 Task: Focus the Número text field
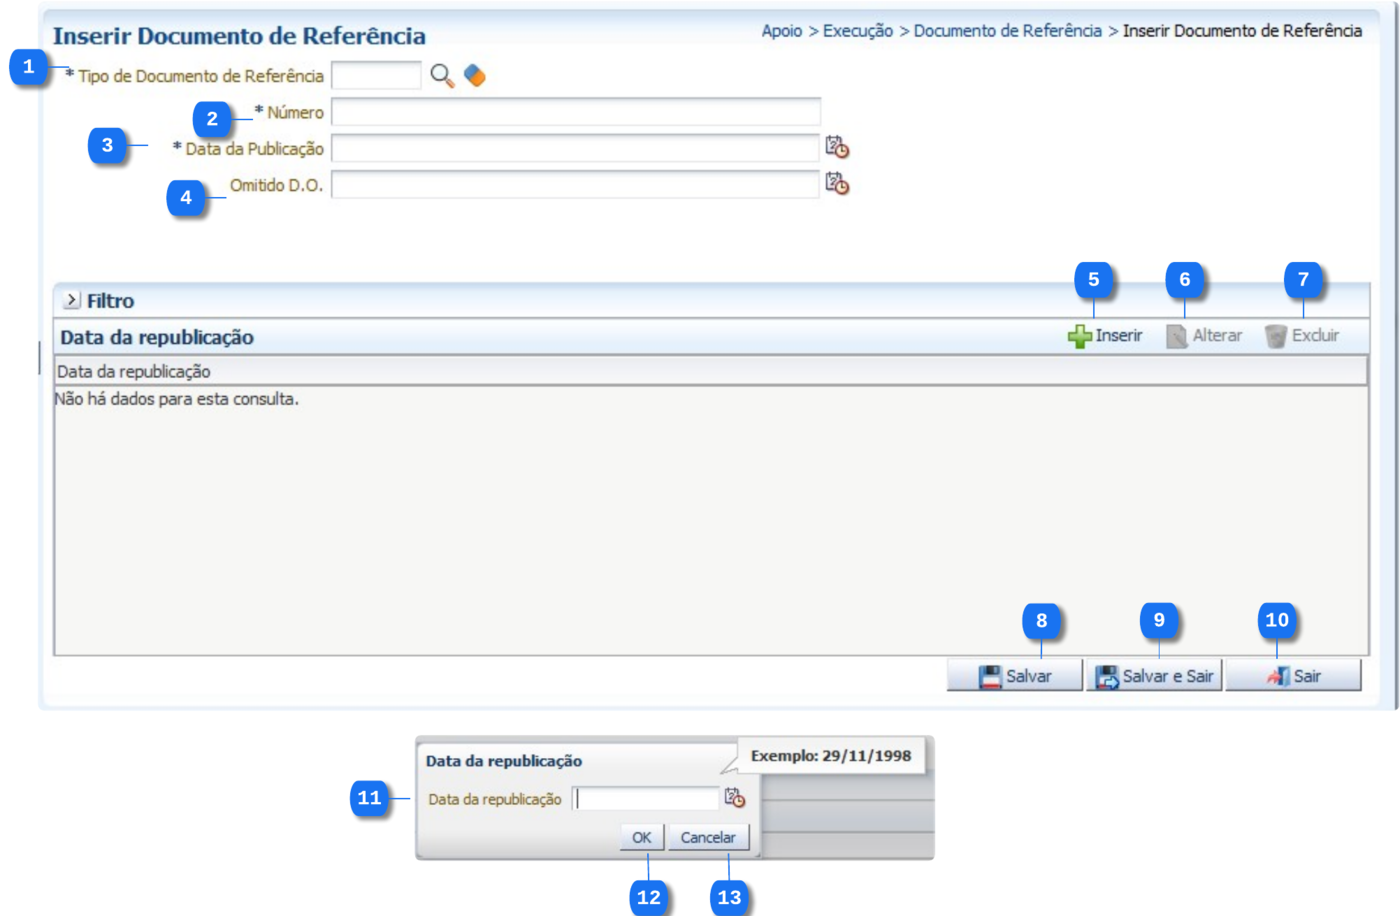pyautogui.click(x=575, y=112)
